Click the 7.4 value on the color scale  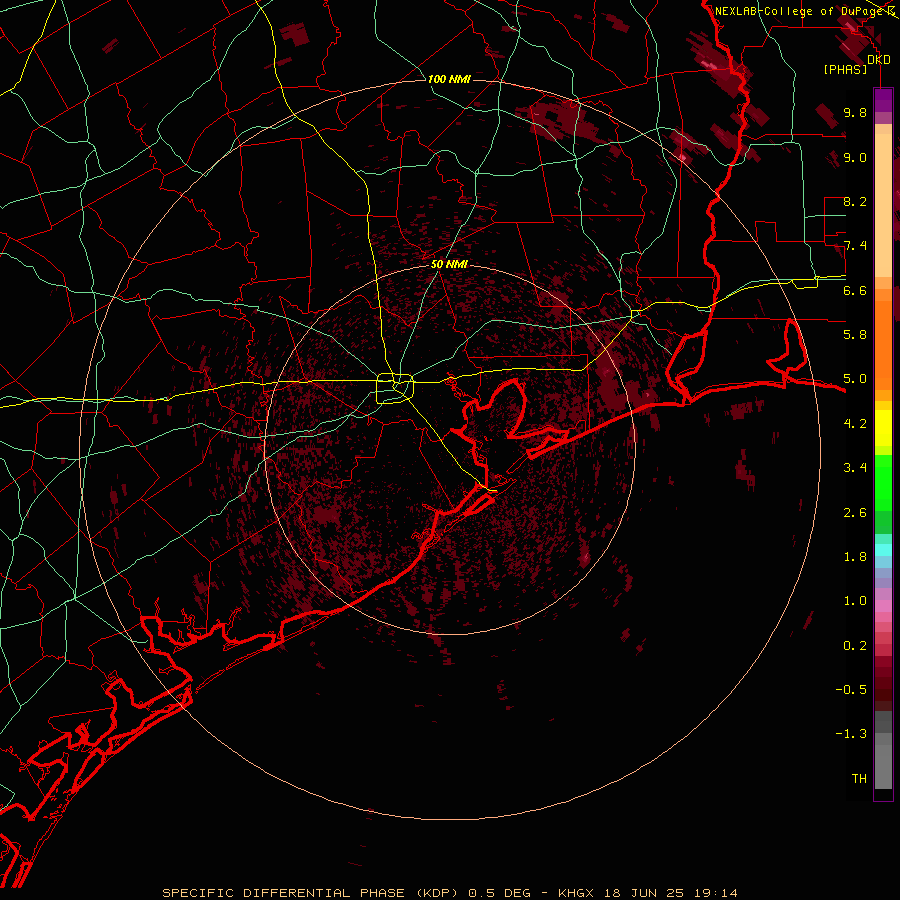pos(855,246)
